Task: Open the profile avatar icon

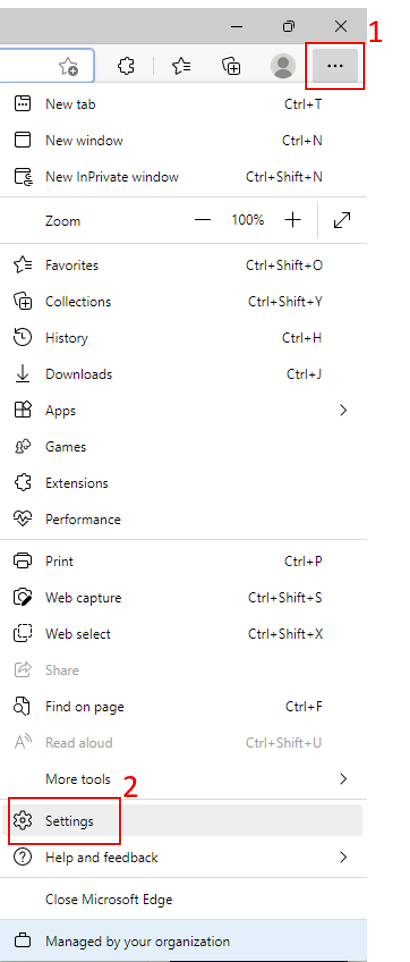Action: [x=283, y=66]
